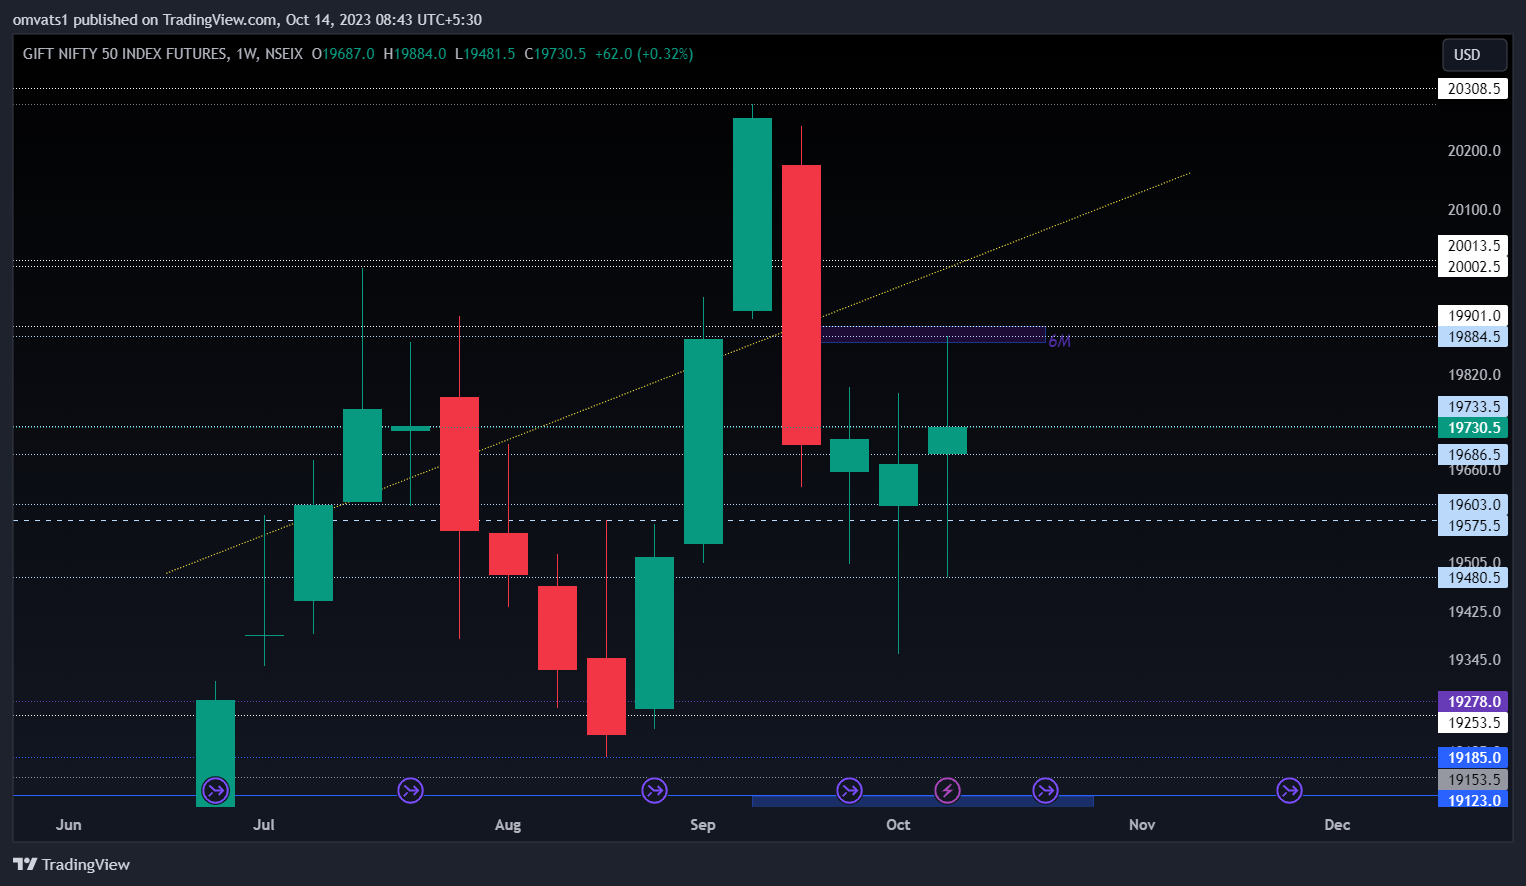Image resolution: width=1526 pixels, height=886 pixels.
Task: Select the tallest red weekly candle in September
Action: [801, 305]
